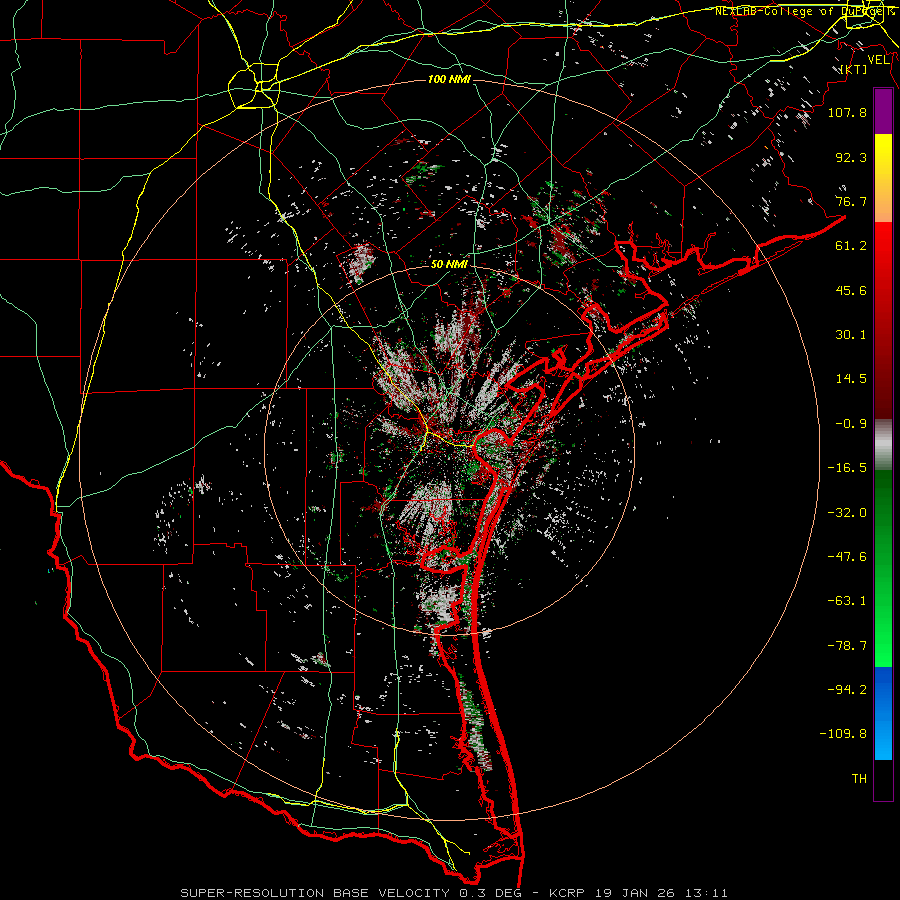Click the 50 NMI range ring label
The width and height of the screenshot is (900, 900).
click(449, 265)
